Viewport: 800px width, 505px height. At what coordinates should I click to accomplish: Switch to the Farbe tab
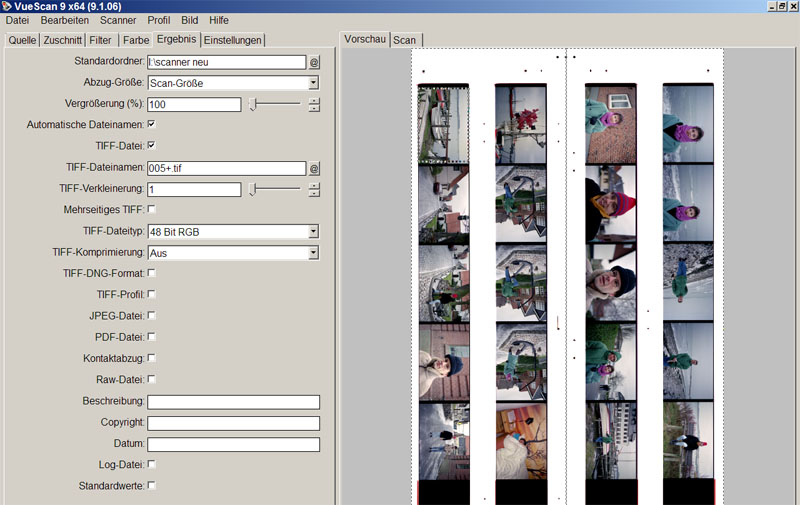[x=135, y=40]
